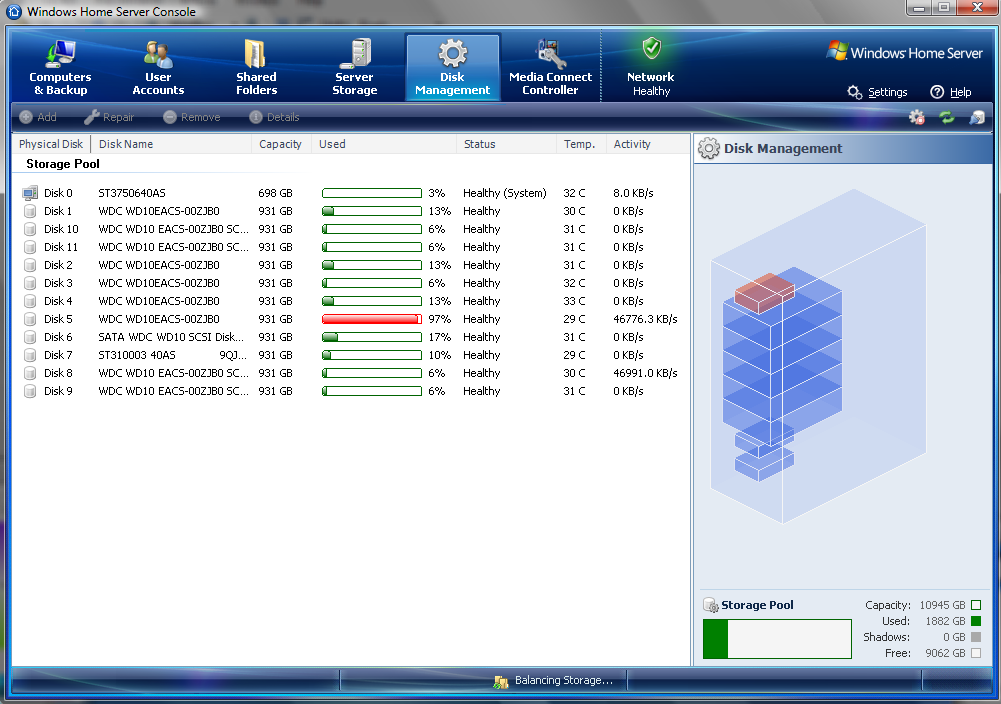Sort by the Temp. column header
The width and height of the screenshot is (1001, 704).
(x=579, y=144)
